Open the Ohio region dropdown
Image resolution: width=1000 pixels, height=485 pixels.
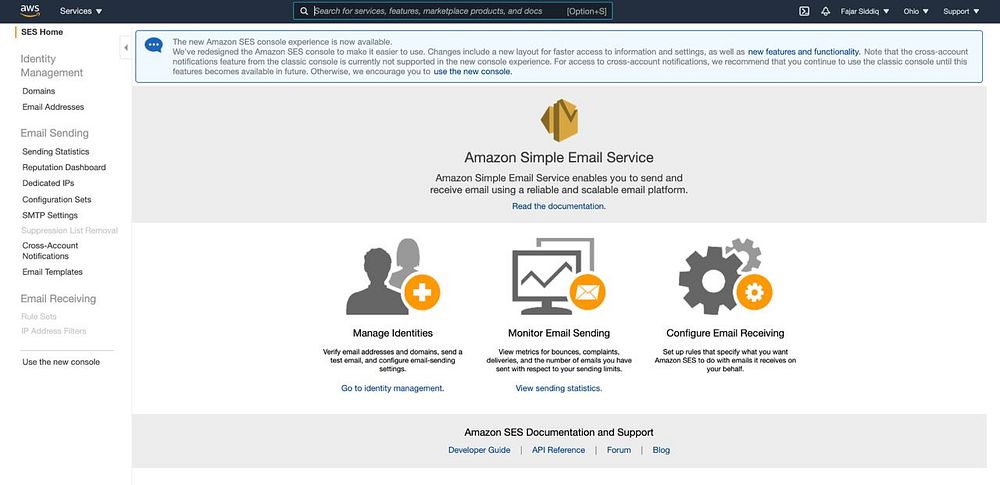point(916,11)
